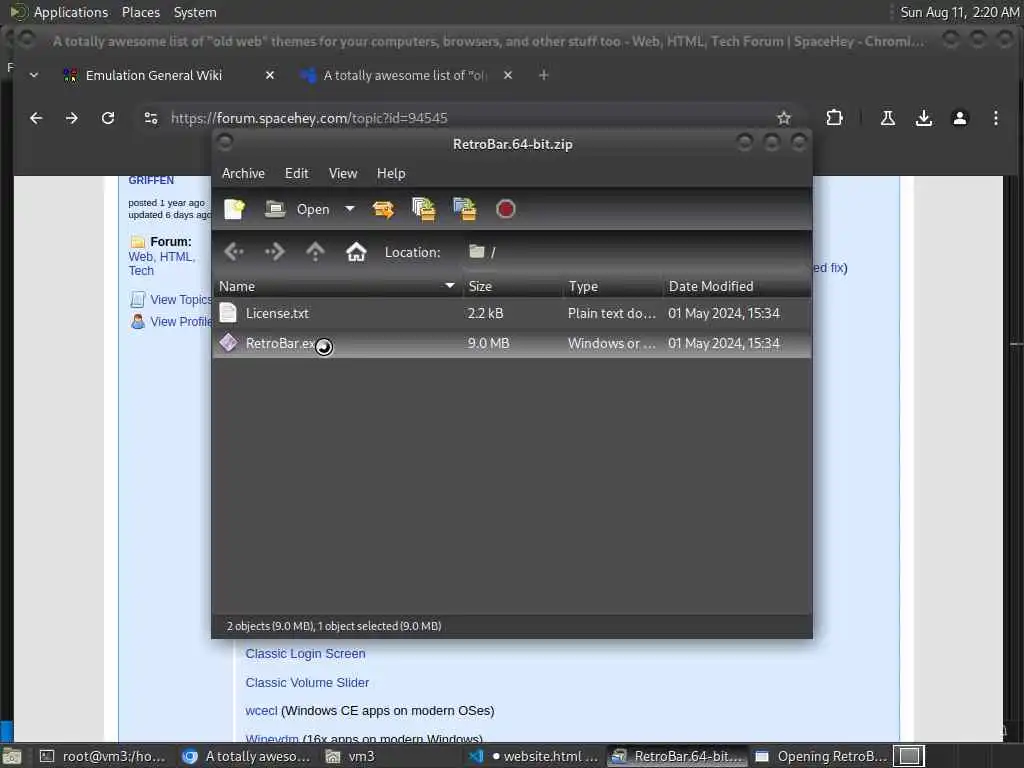1024x768 pixels.
Task: View site information icon in address bar
Action: (151, 118)
